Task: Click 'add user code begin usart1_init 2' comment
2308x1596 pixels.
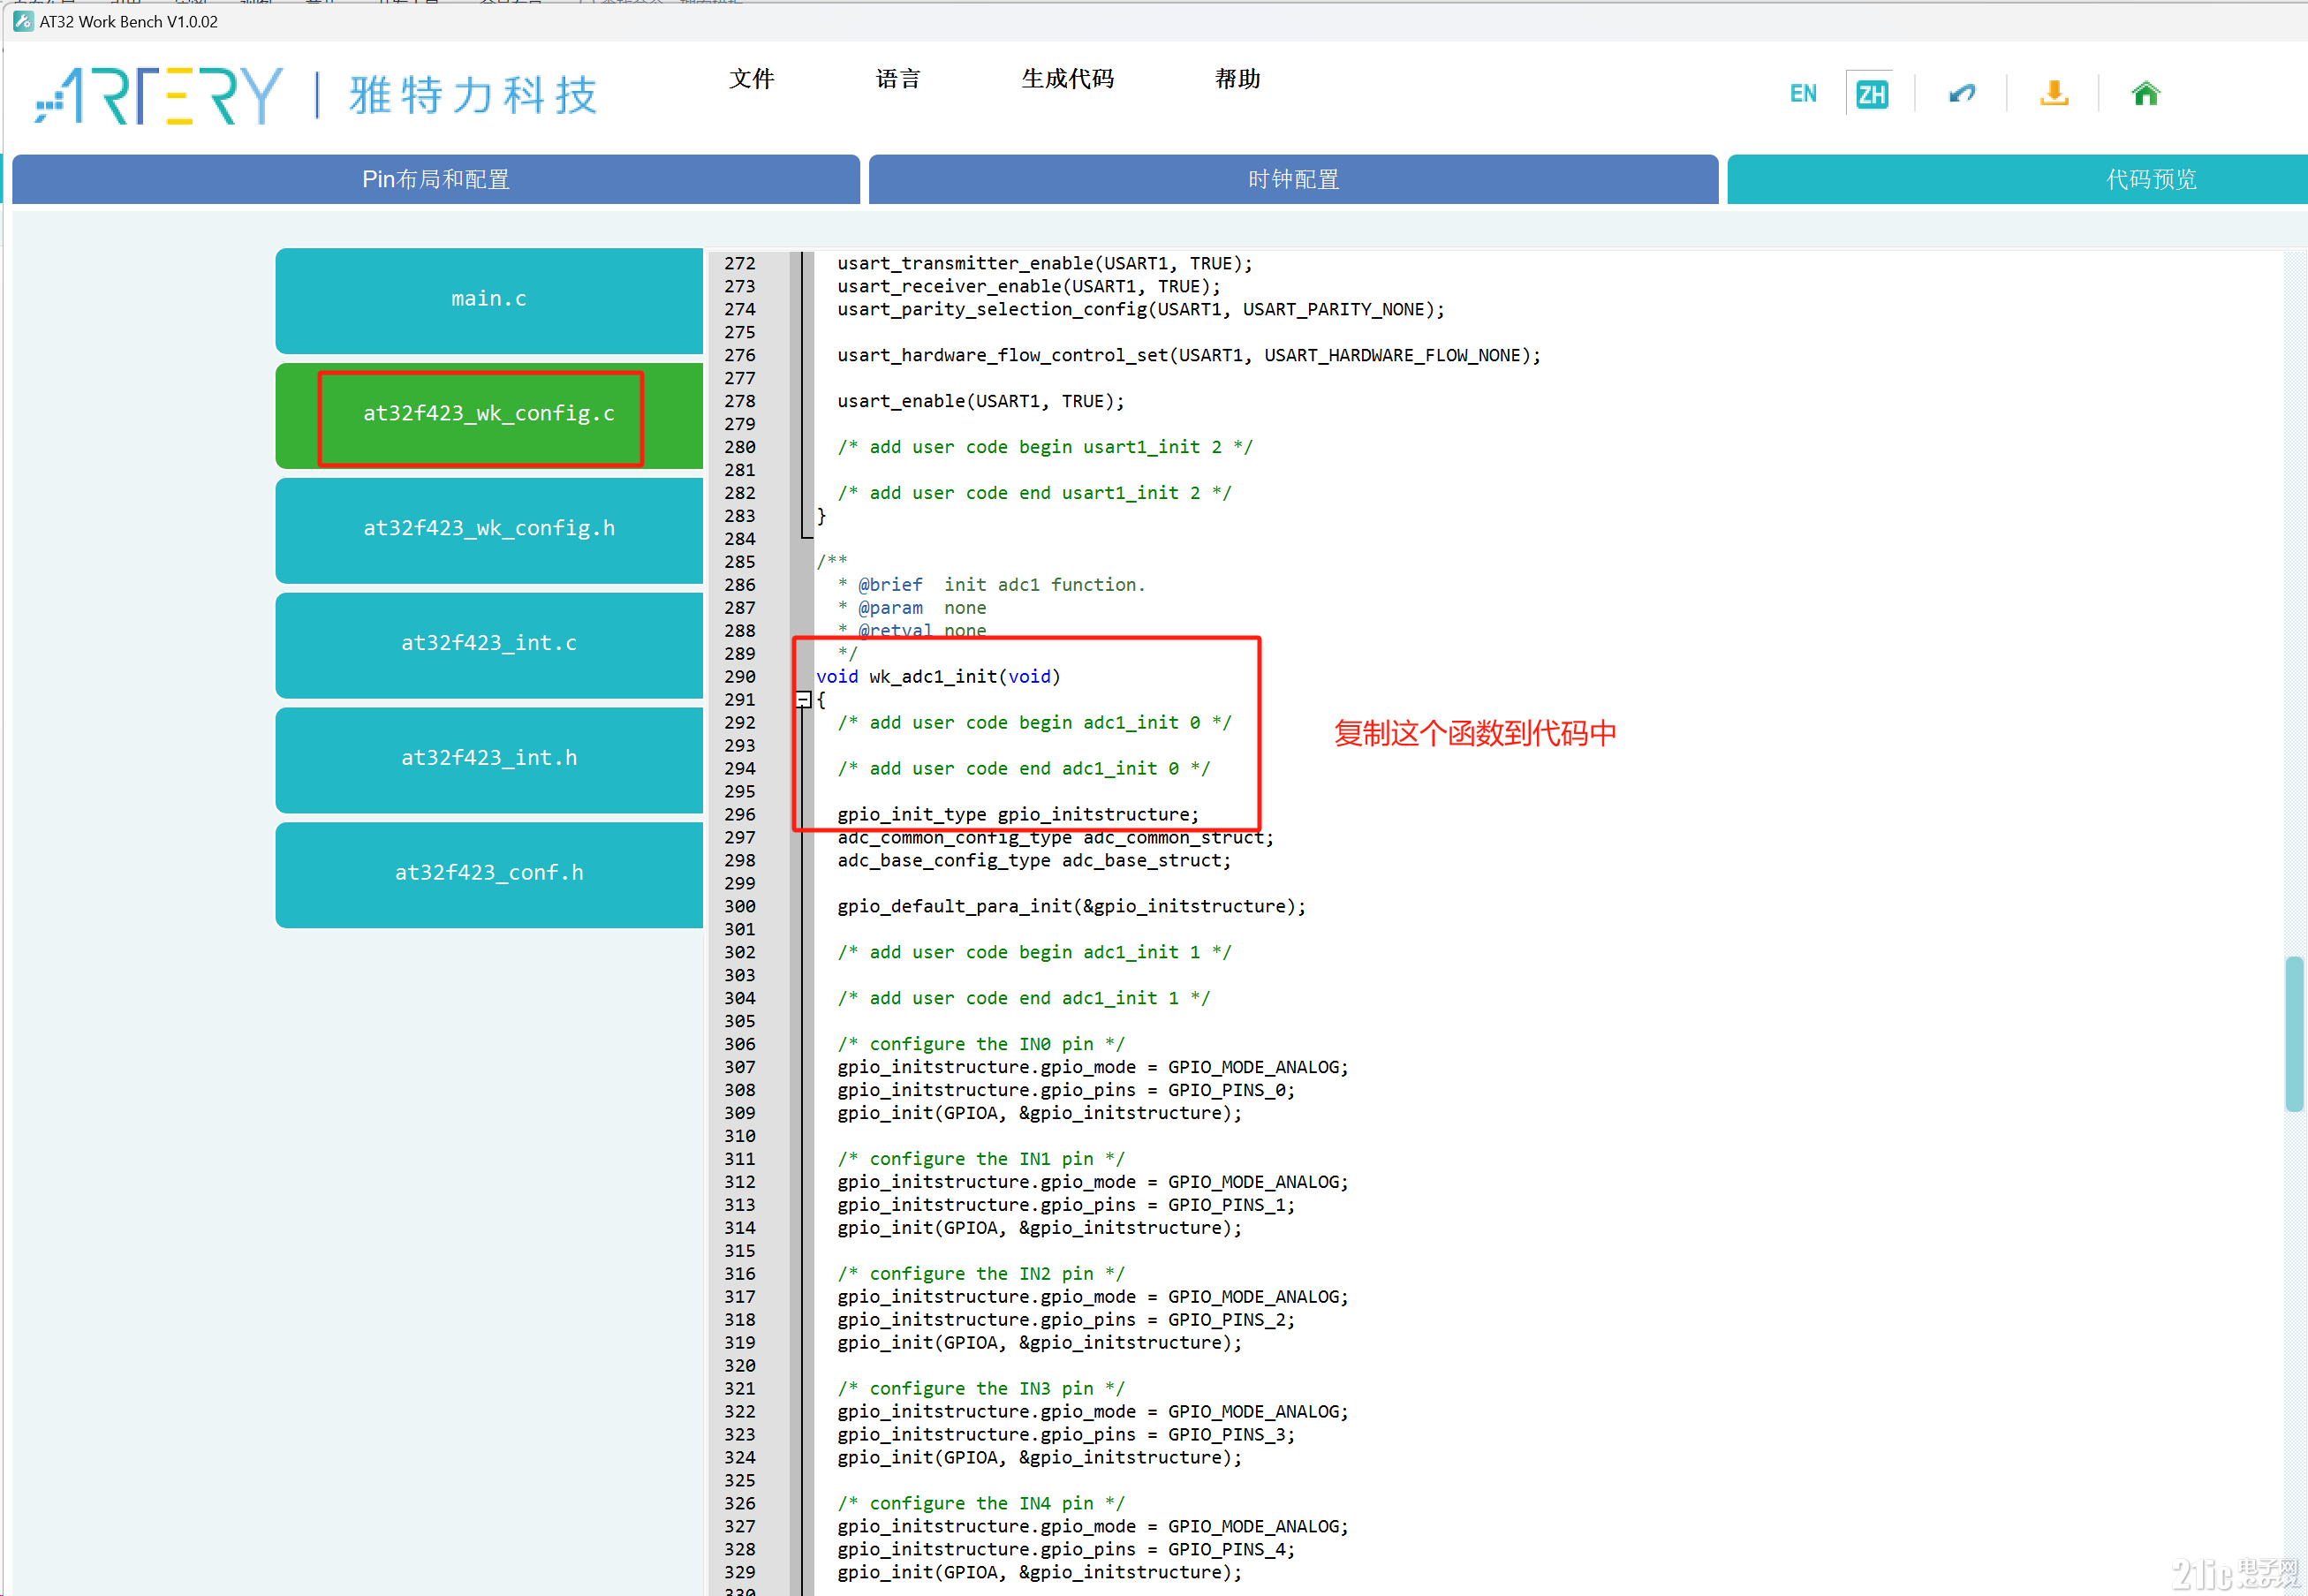Action: click(x=1044, y=447)
